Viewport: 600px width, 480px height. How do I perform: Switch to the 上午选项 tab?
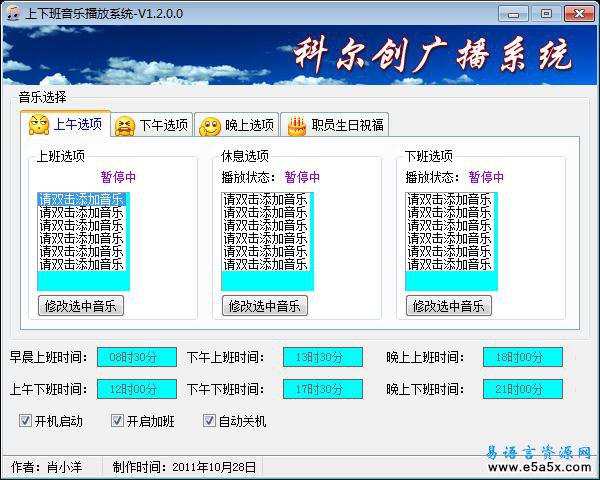tap(65, 124)
